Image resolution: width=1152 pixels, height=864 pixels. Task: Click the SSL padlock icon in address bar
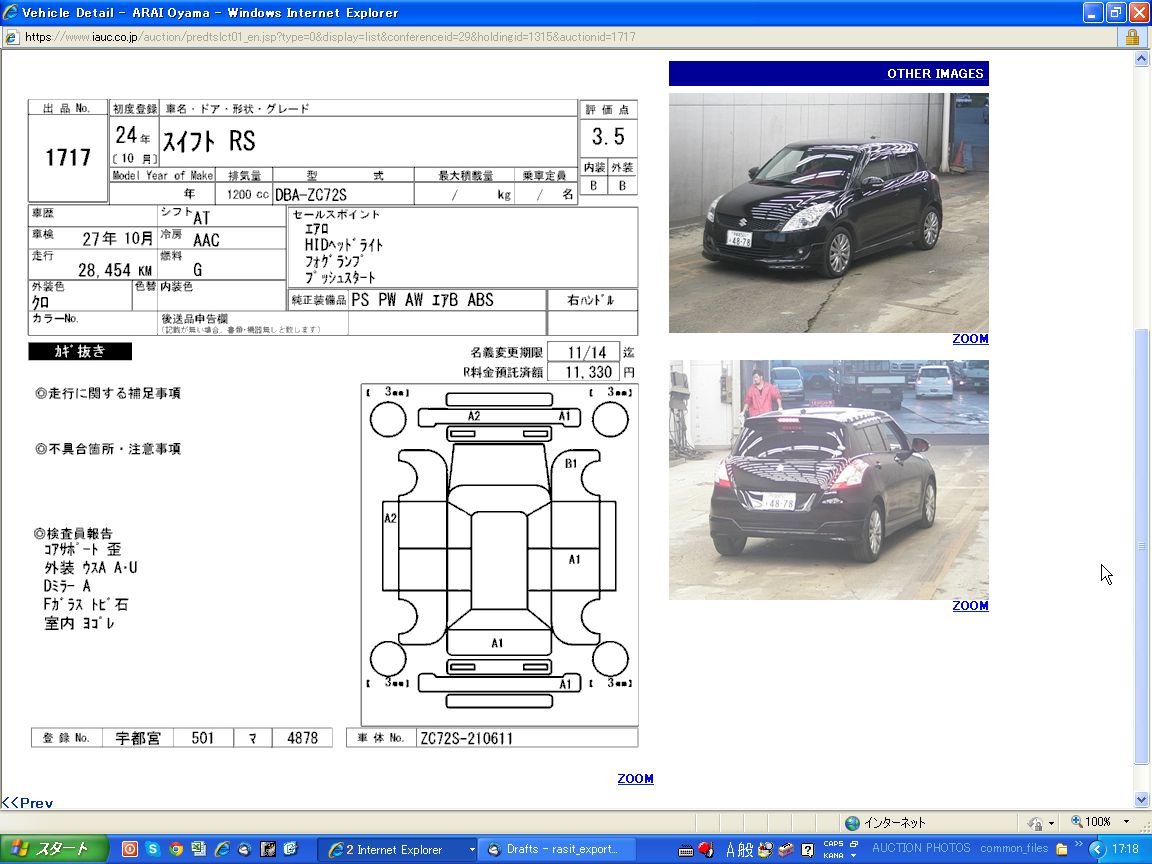[x=1132, y=37]
